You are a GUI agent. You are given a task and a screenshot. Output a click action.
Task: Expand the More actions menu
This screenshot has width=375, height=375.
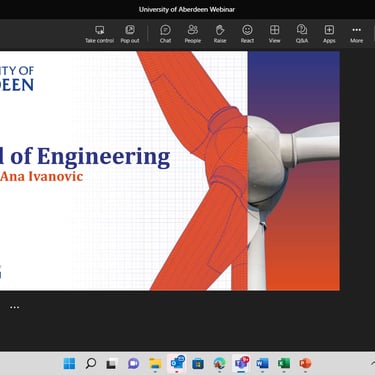click(x=356, y=34)
